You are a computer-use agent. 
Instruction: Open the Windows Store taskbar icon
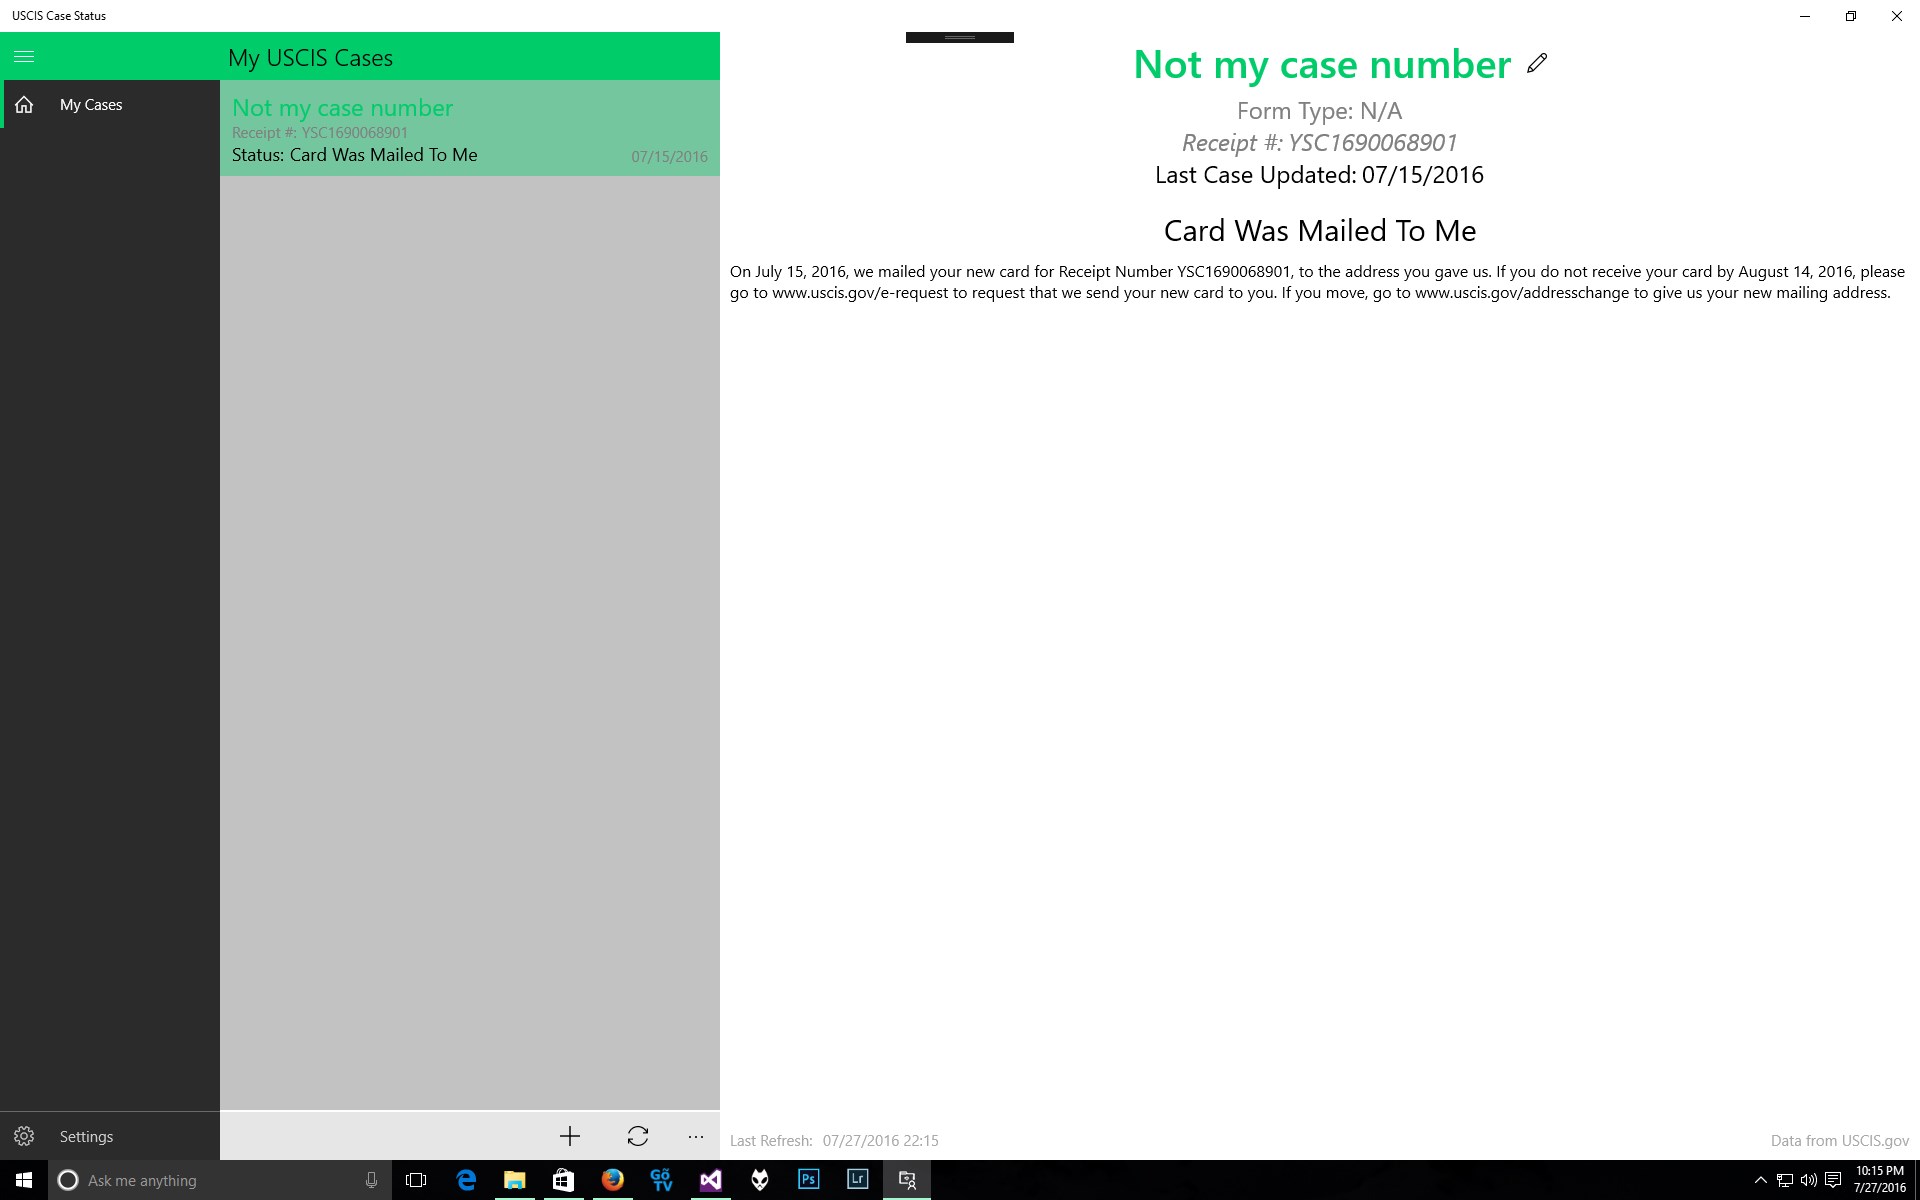click(563, 1180)
